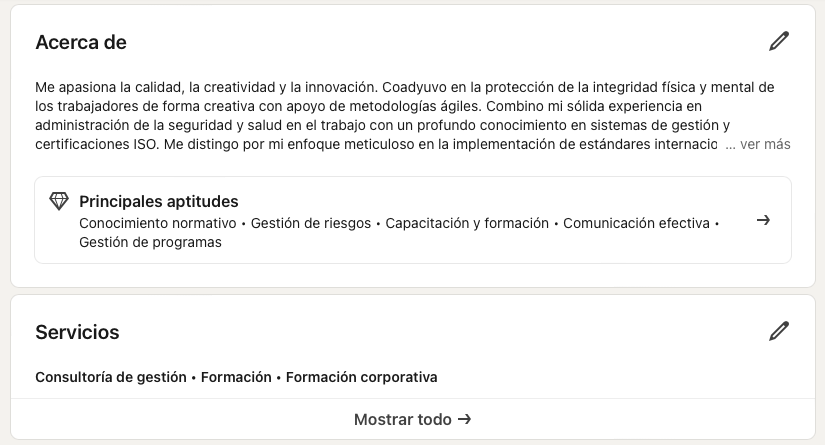Viewport: 825px width, 445px height.
Task: Edit the Acerca de section
Action: 778,42
